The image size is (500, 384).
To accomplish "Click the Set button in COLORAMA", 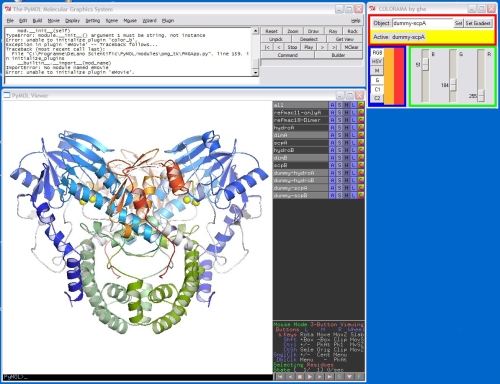I will pos(459,23).
